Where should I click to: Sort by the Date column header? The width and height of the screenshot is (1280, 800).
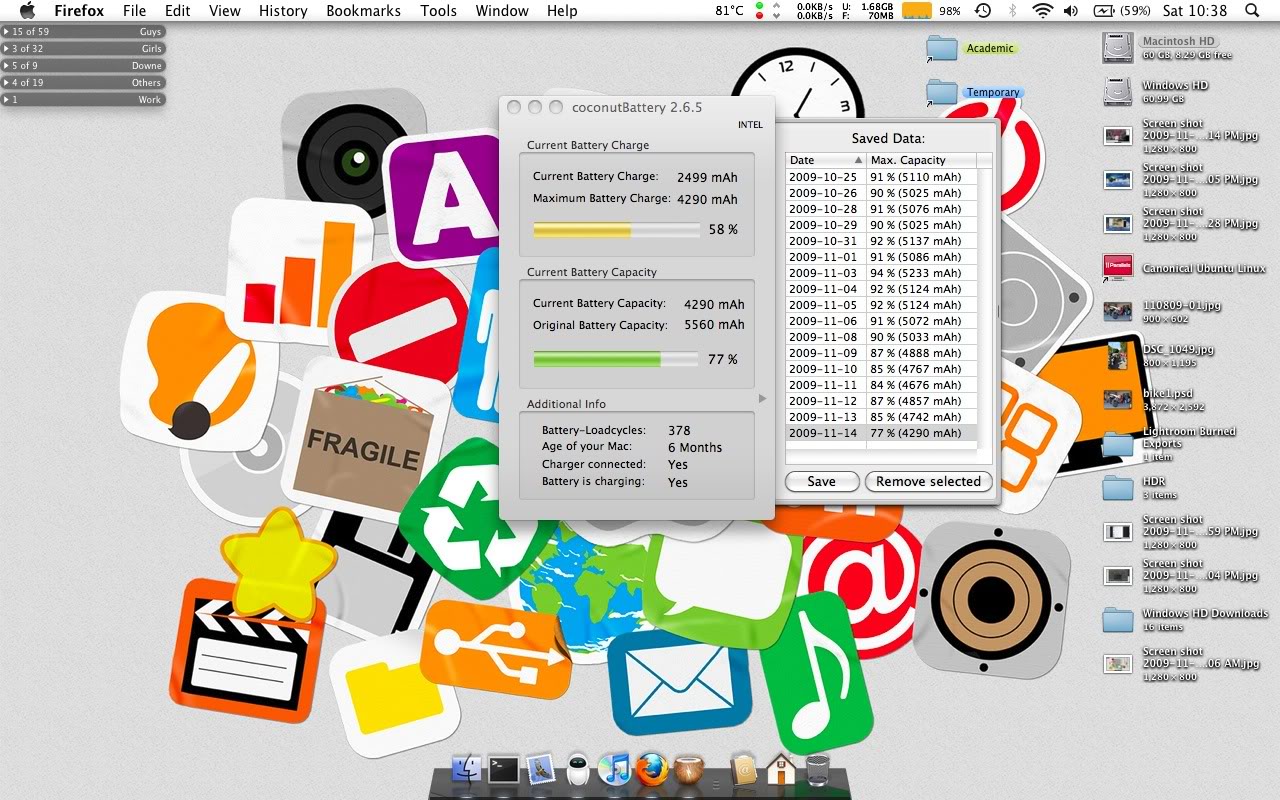click(x=826, y=160)
